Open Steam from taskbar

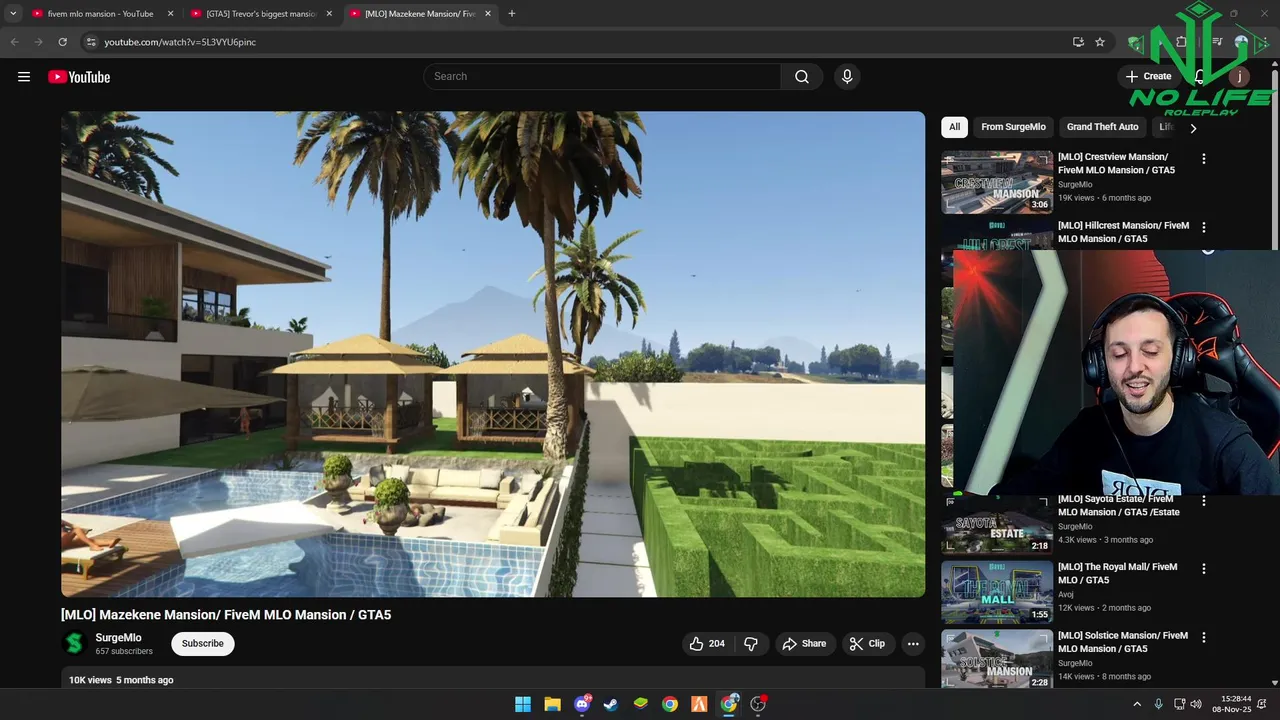point(611,704)
